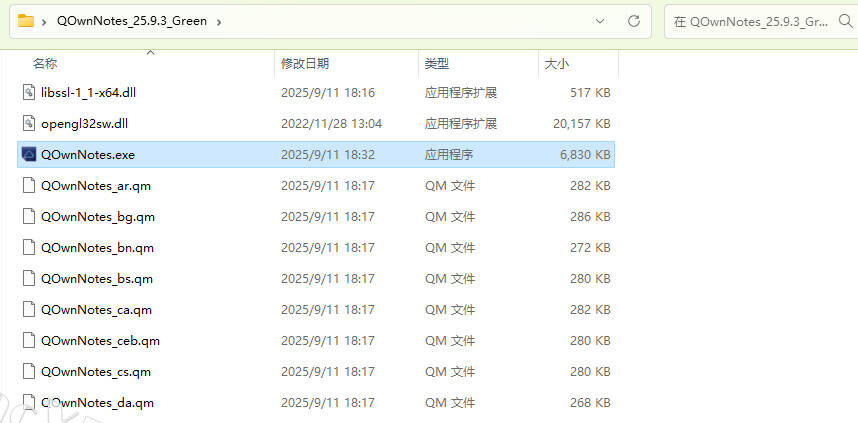The width and height of the screenshot is (858, 423).
Task: Sort files by 名称 column
Action: point(45,63)
